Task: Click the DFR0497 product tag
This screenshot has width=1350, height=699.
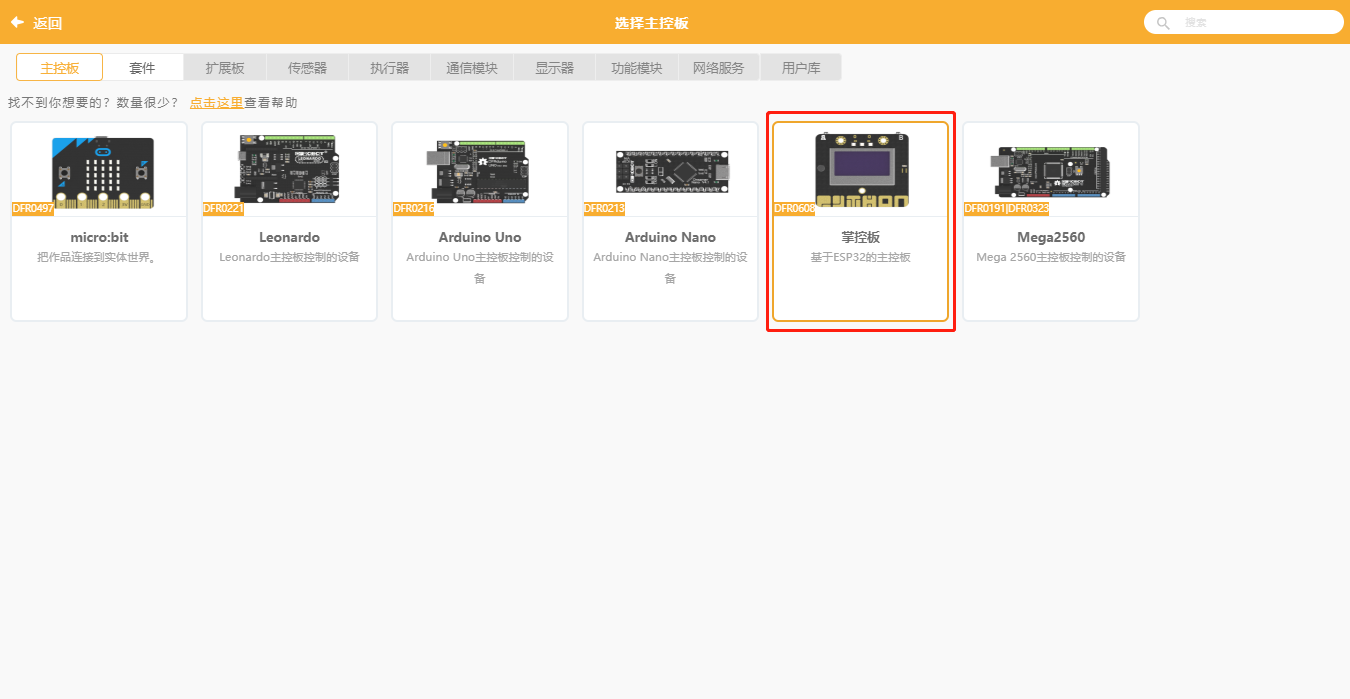Action: click(x=33, y=208)
